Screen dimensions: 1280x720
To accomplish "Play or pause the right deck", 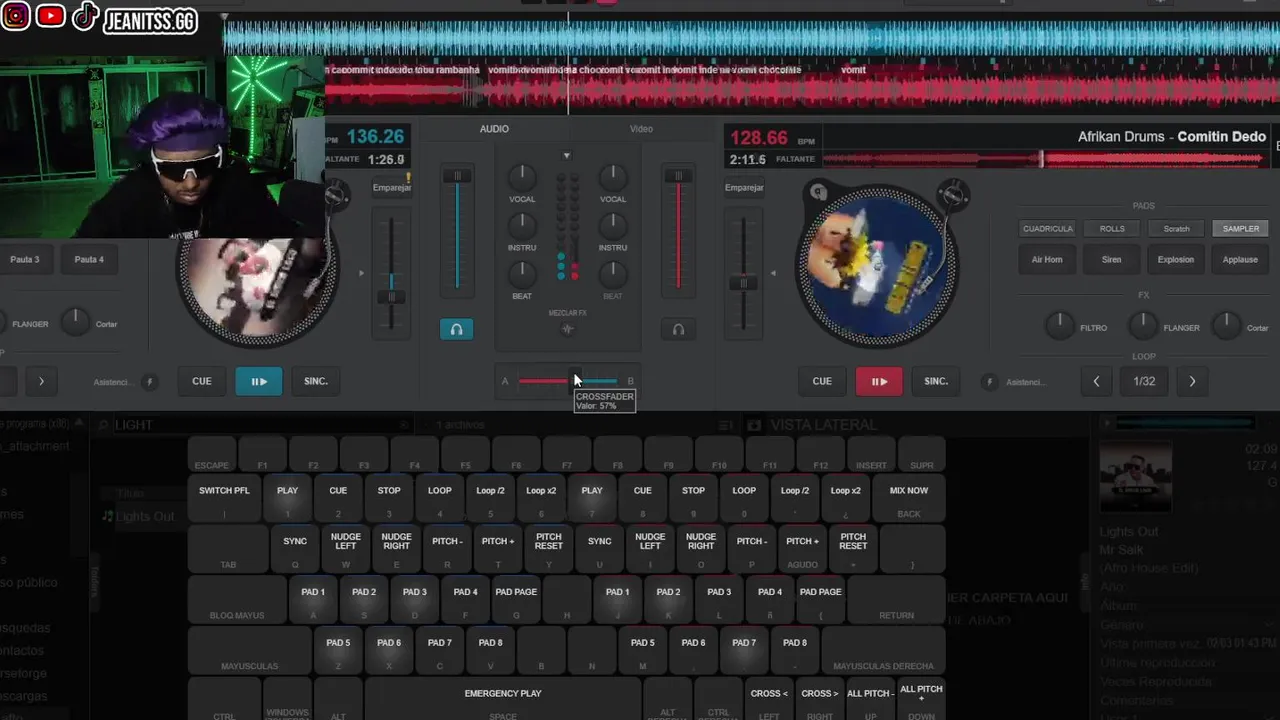I will (879, 381).
